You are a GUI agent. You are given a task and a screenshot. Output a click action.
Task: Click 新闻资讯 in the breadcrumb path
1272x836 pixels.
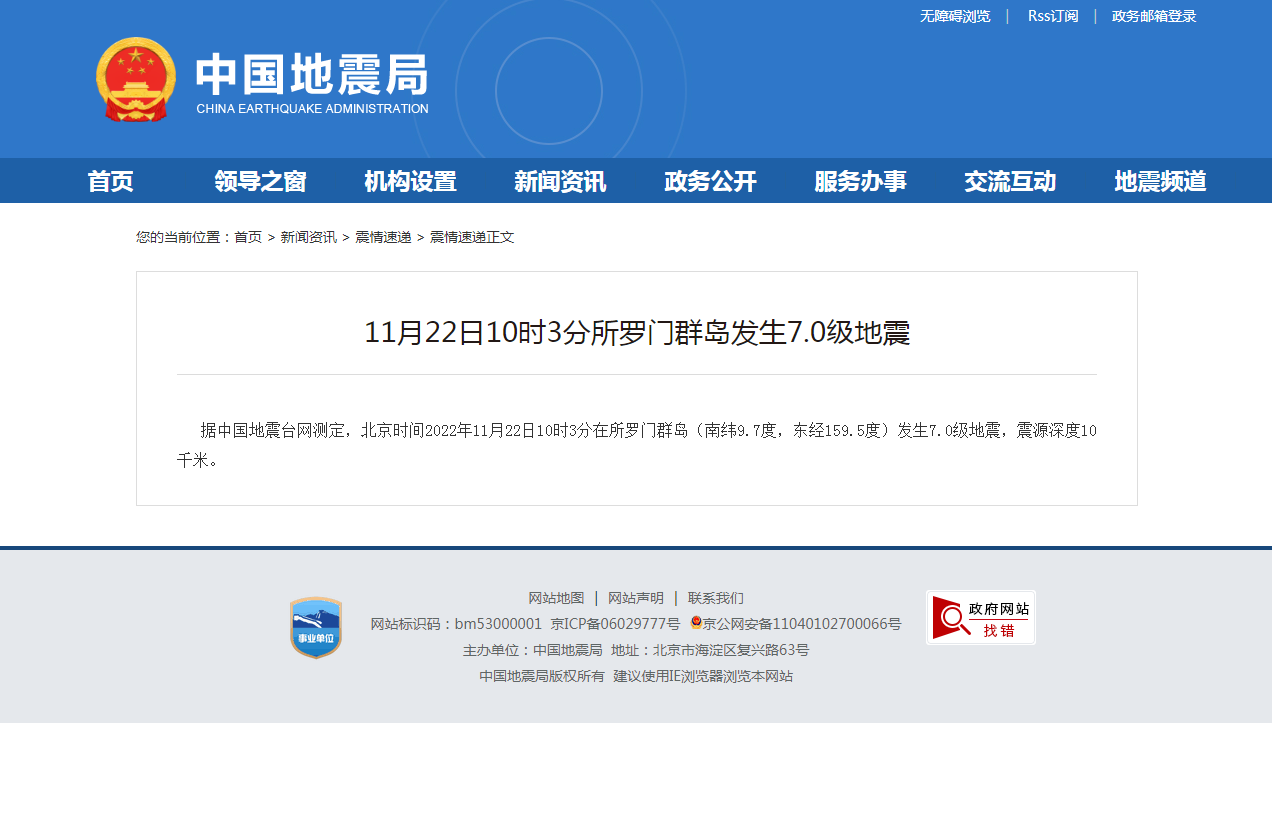[308, 237]
